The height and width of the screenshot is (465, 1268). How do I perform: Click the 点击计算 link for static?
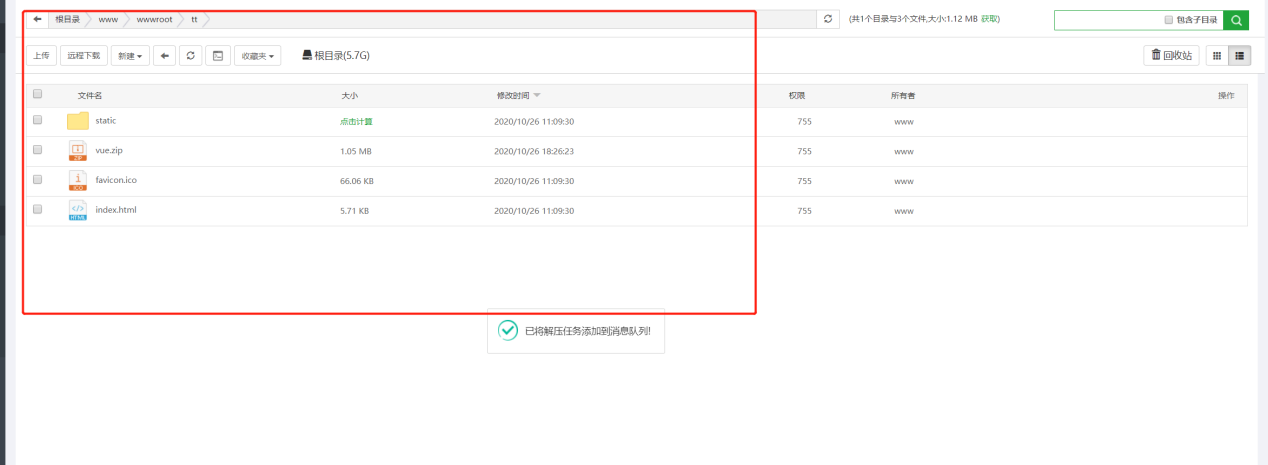pyautogui.click(x=356, y=122)
